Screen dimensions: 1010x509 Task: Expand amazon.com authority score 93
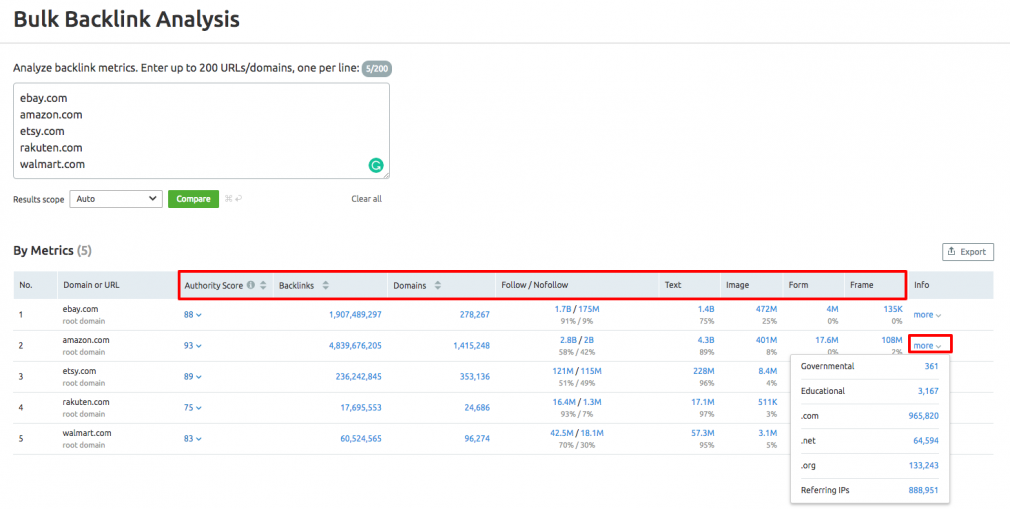pos(192,346)
